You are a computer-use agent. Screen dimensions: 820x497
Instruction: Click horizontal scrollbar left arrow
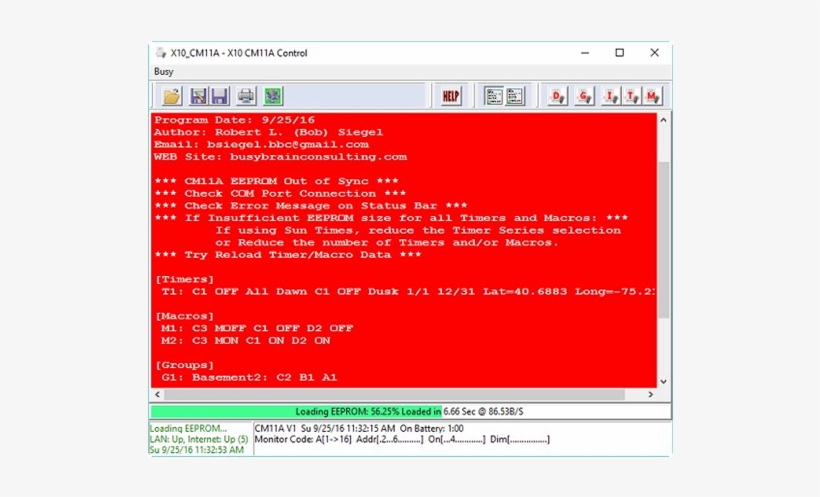click(x=157, y=394)
